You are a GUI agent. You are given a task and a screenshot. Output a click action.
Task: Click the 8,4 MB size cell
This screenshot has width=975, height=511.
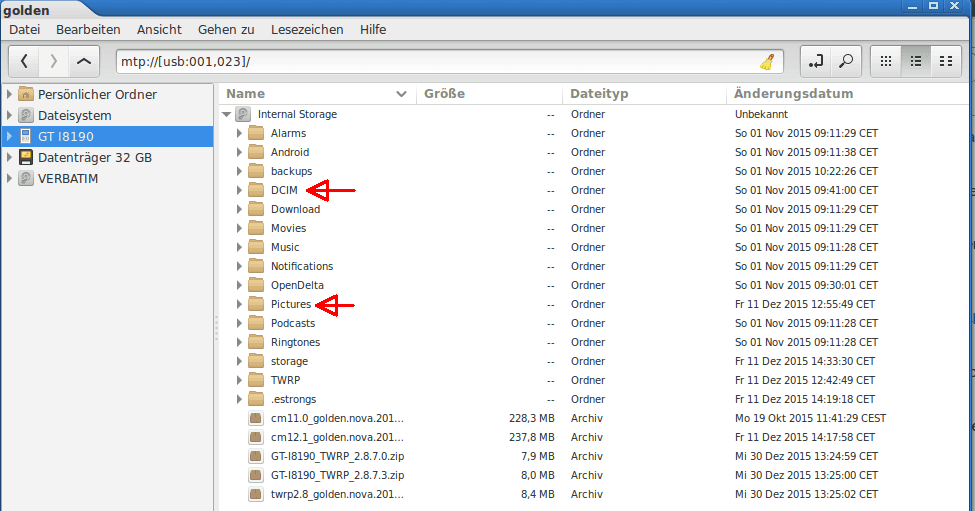coord(538,494)
